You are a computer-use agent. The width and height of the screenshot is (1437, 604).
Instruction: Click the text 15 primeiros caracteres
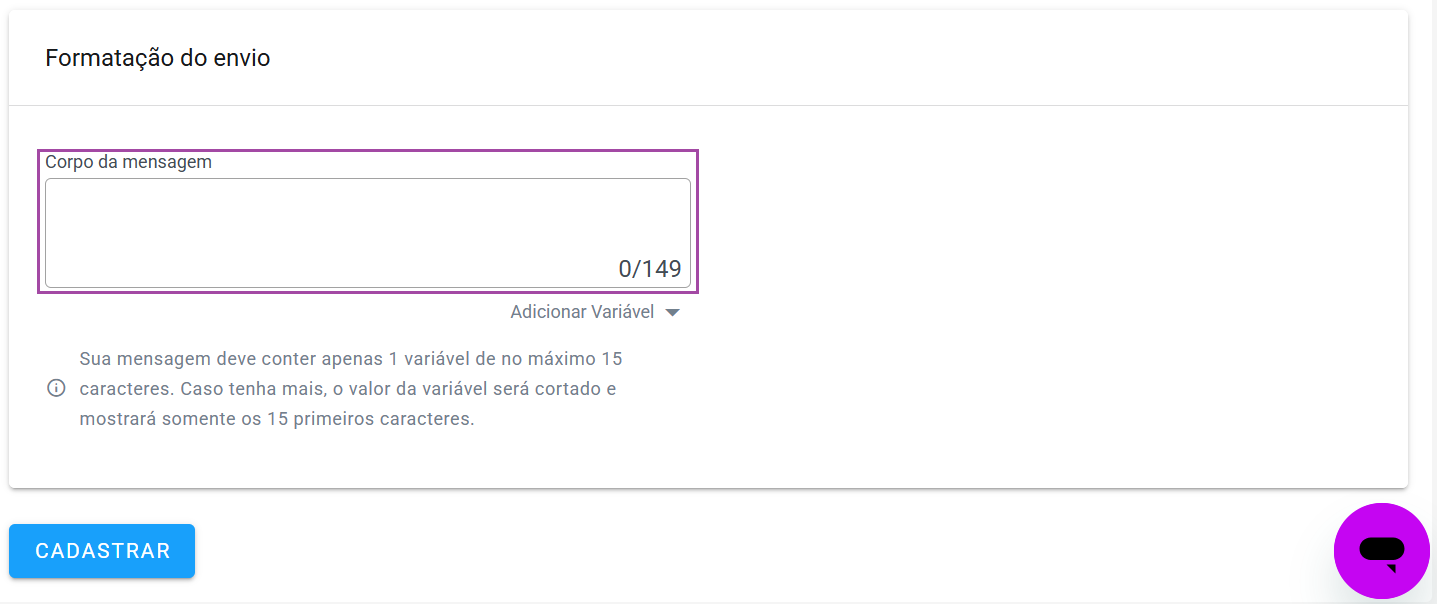click(x=370, y=419)
